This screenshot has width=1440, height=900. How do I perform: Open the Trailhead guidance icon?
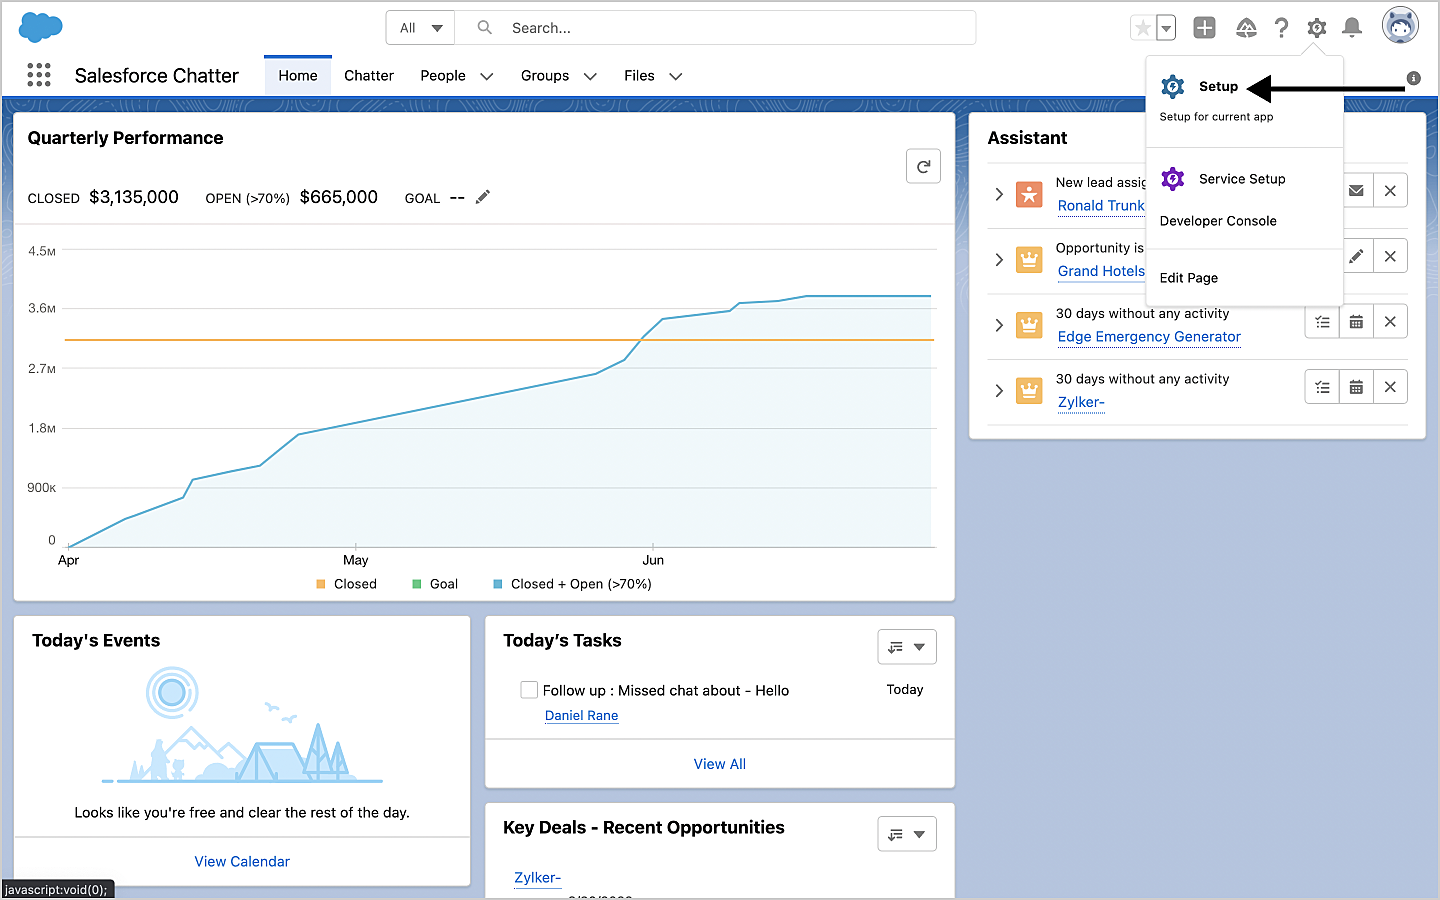coord(1245,28)
